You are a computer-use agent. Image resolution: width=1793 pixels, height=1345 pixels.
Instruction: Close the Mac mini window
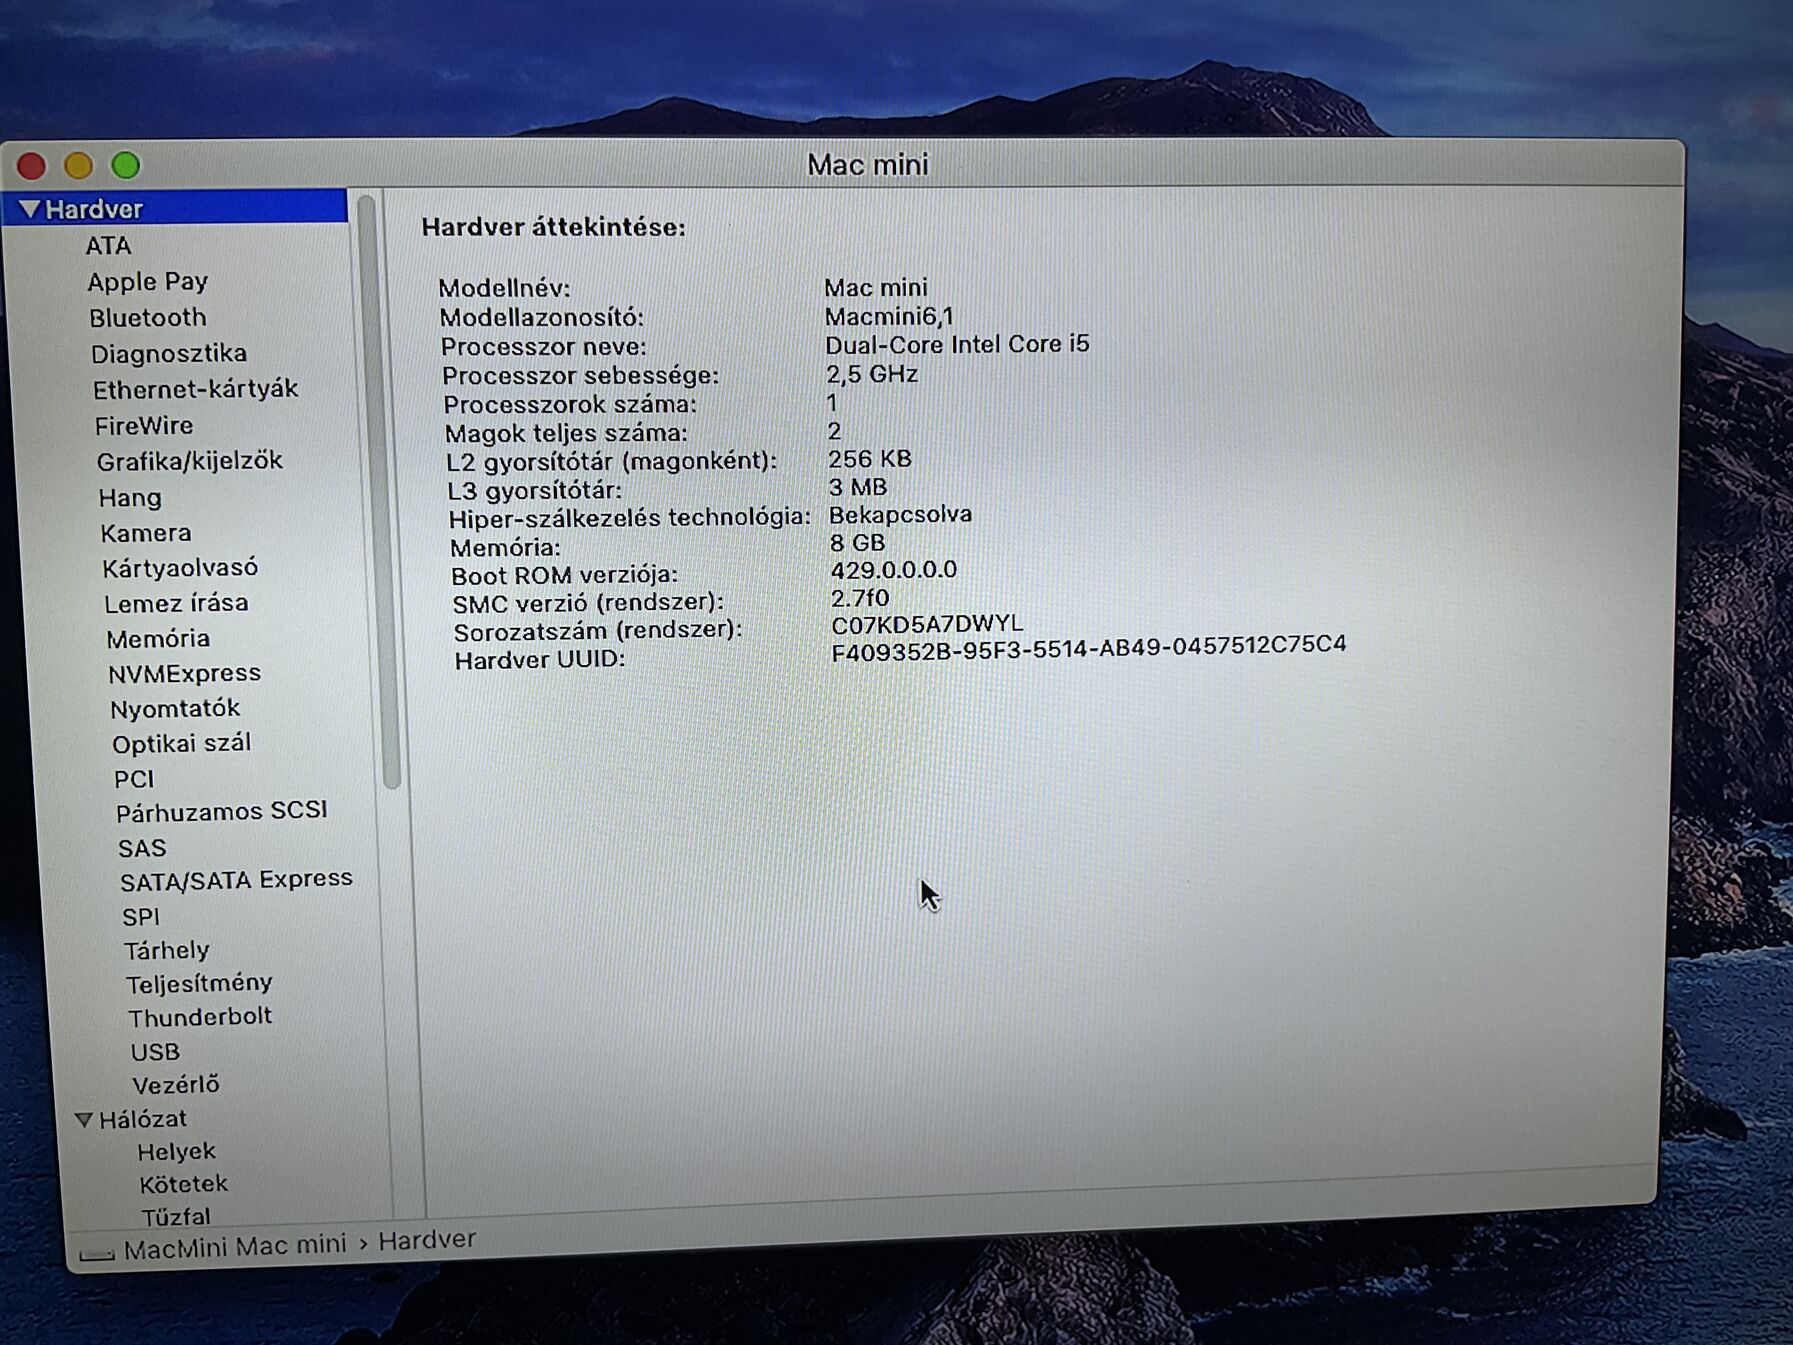coord(32,165)
